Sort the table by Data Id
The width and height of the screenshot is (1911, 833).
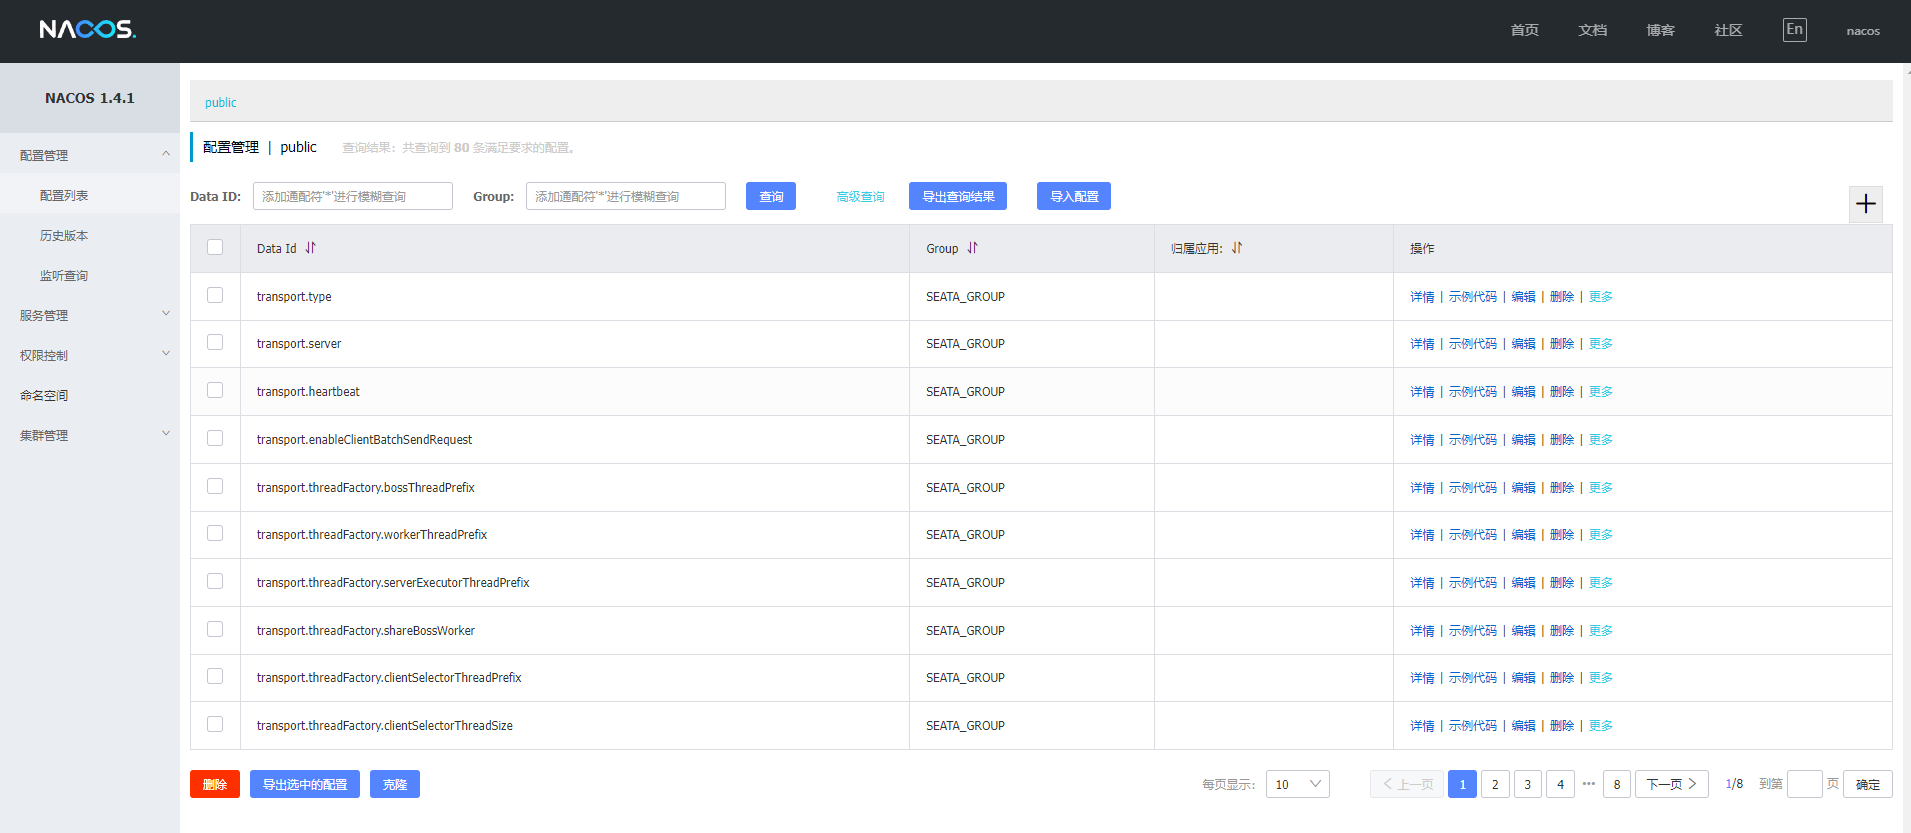[x=310, y=248]
